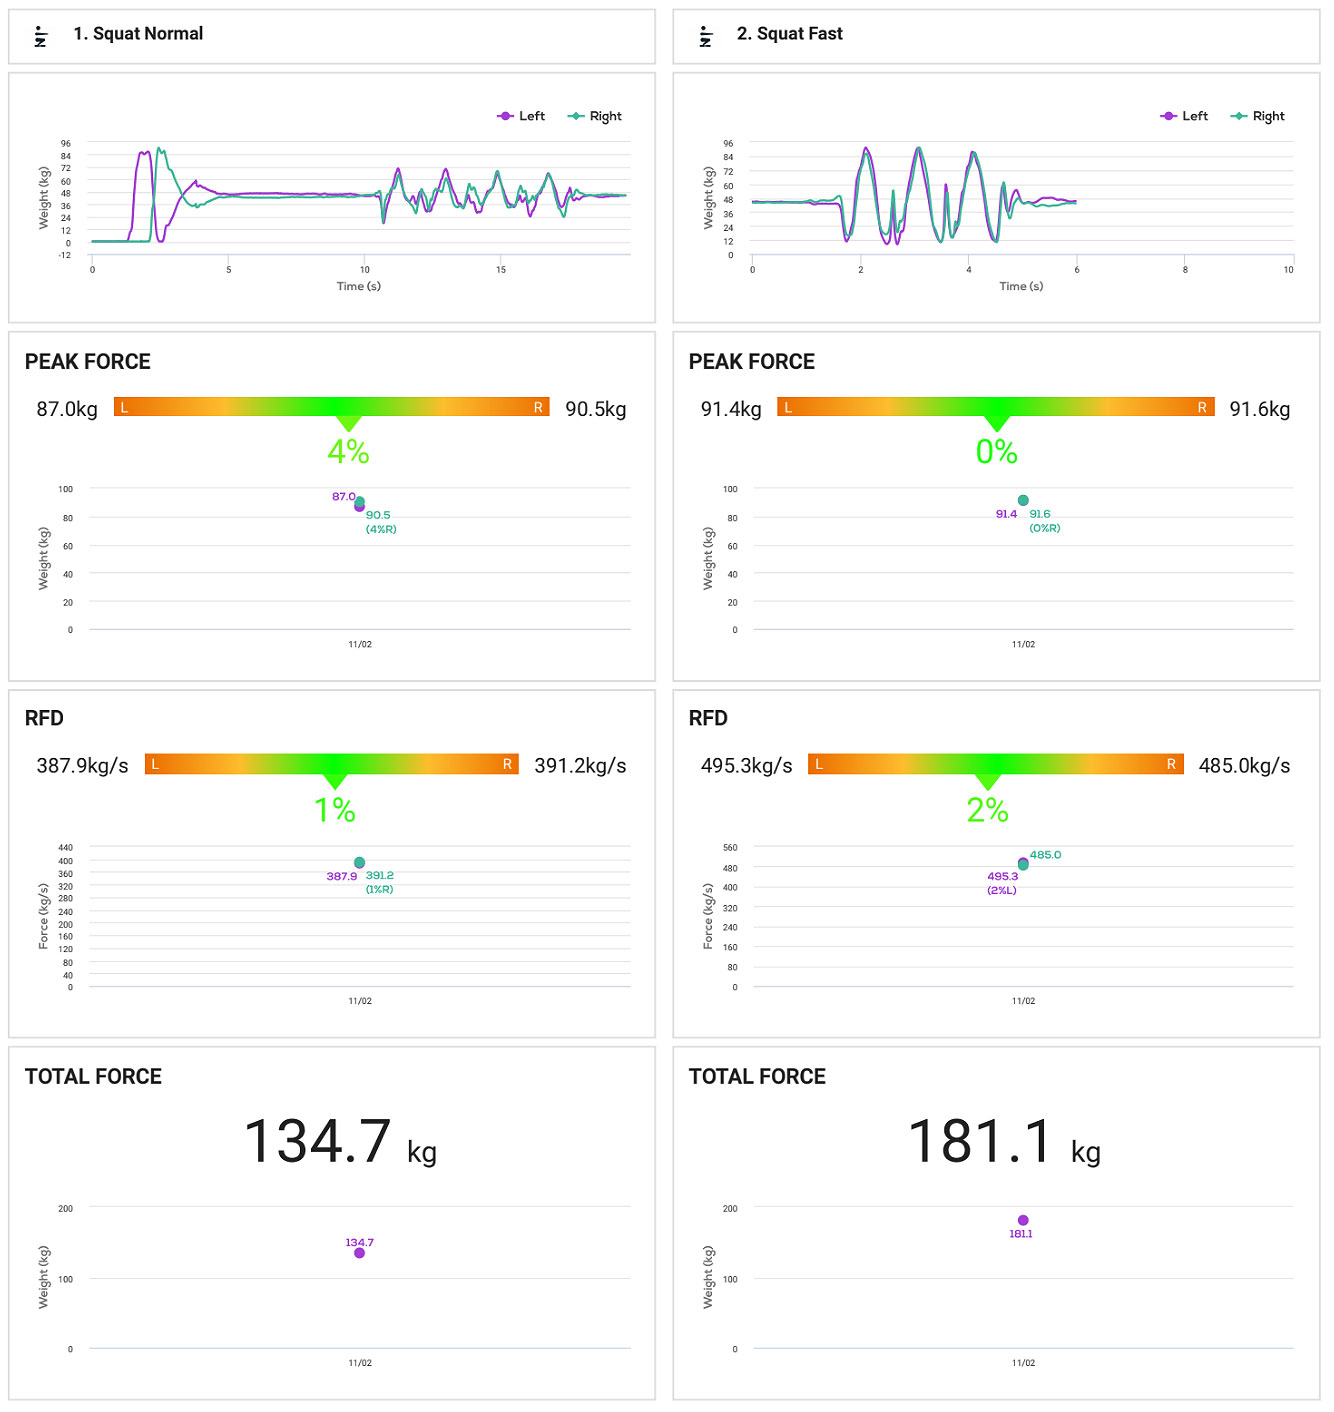Click the Squat Fast TOTAL FORCE heading

[x=757, y=1077]
